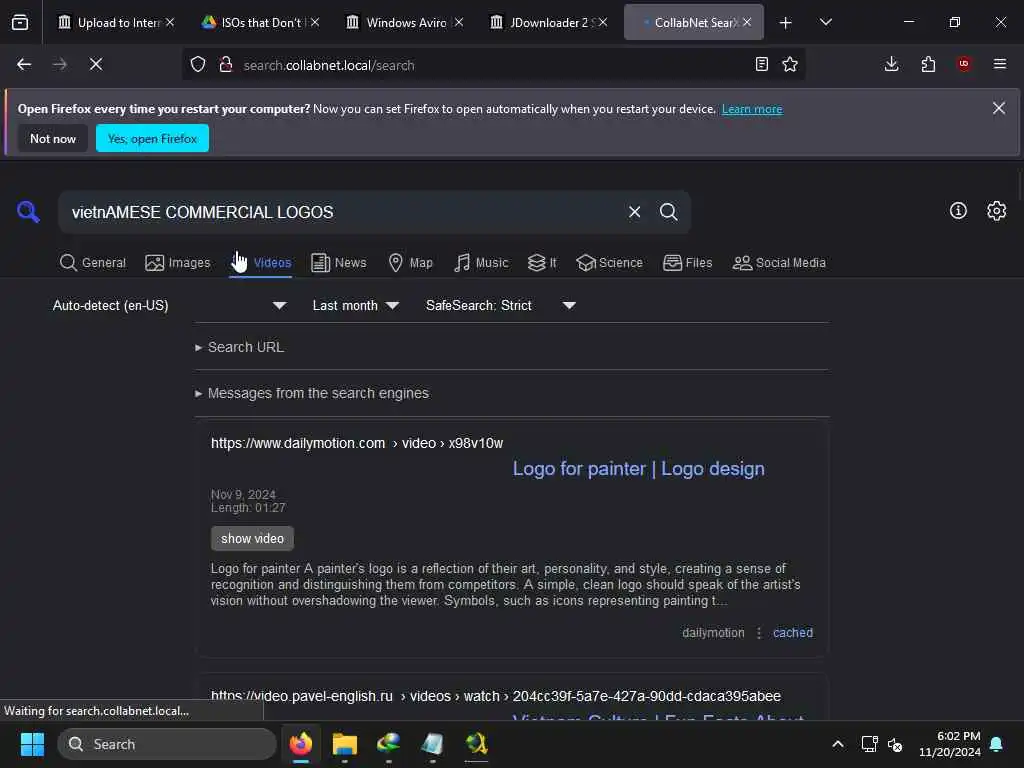The width and height of the screenshot is (1024, 768).
Task: Click the uBlock Origin extension icon
Action: coord(964,64)
